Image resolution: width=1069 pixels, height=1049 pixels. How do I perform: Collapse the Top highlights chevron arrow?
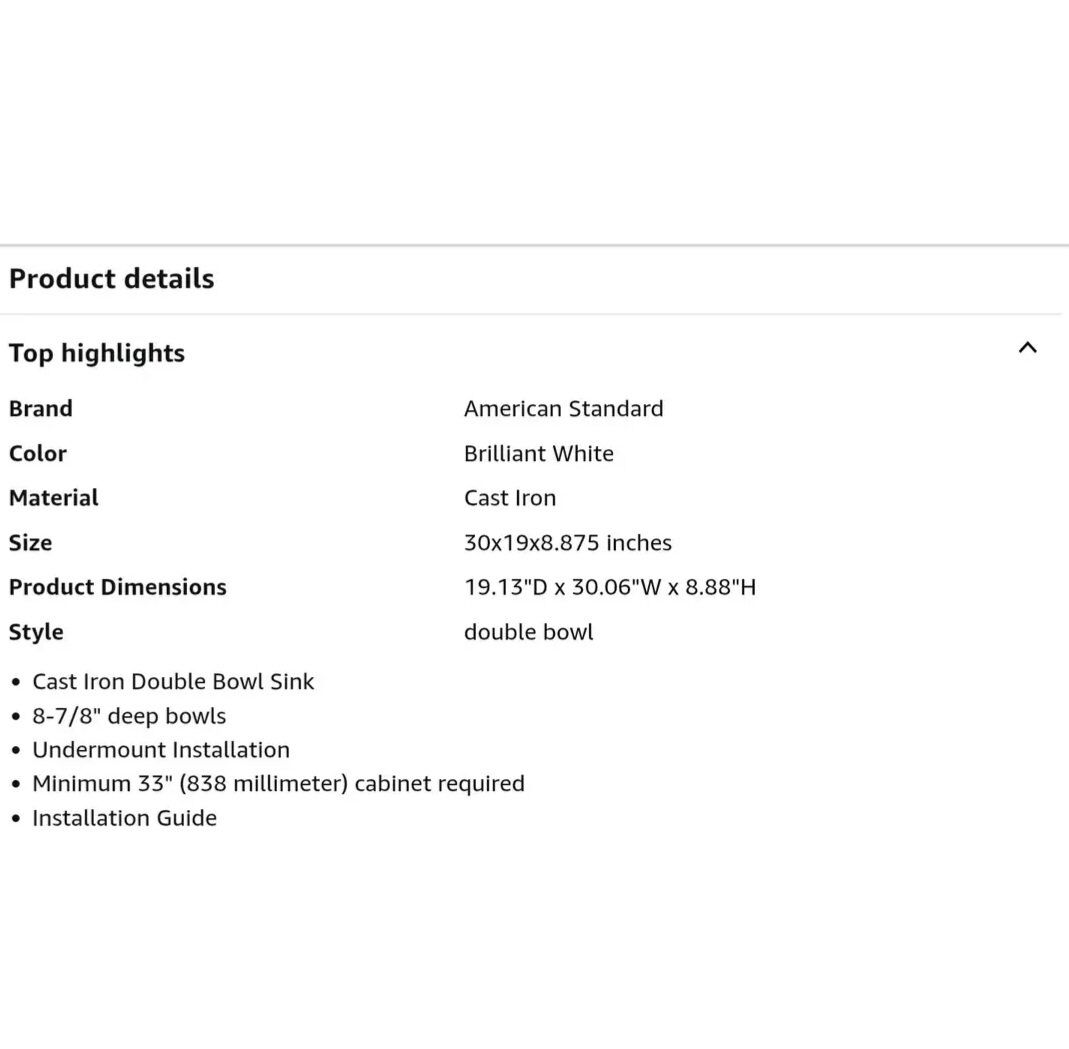(x=1027, y=348)
